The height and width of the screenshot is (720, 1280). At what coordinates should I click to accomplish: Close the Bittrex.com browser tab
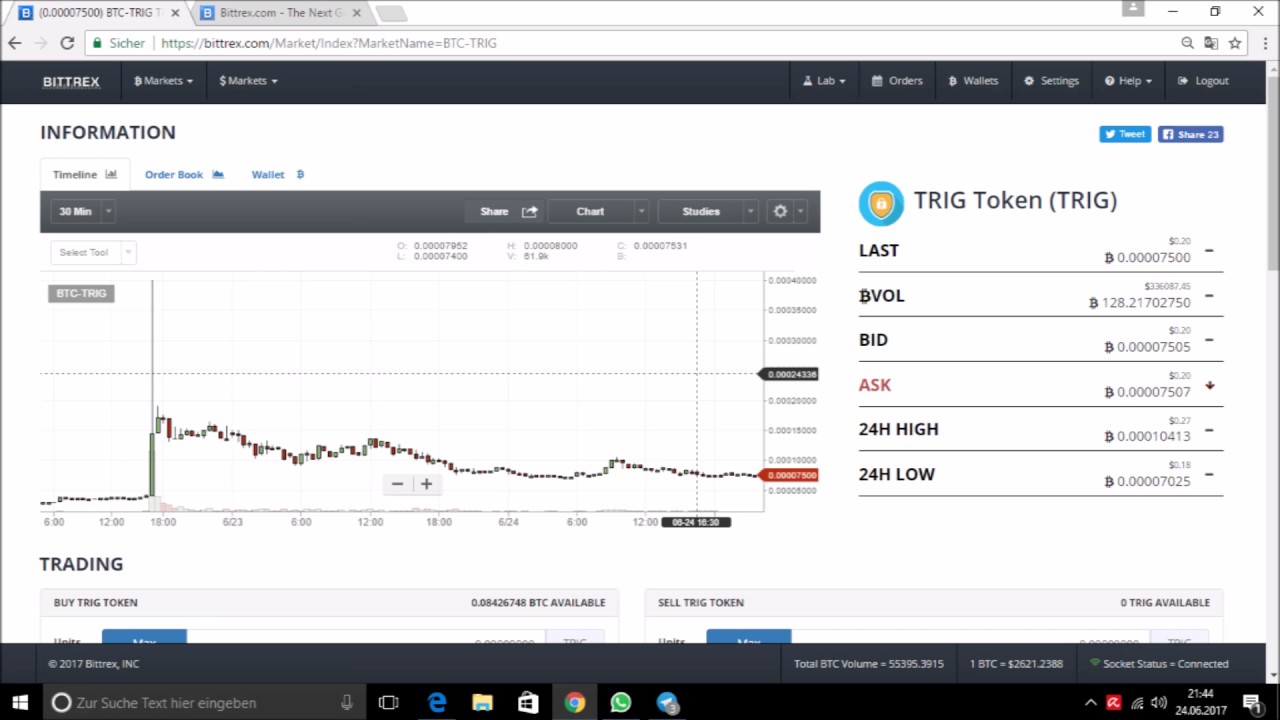tap(357, 13)
